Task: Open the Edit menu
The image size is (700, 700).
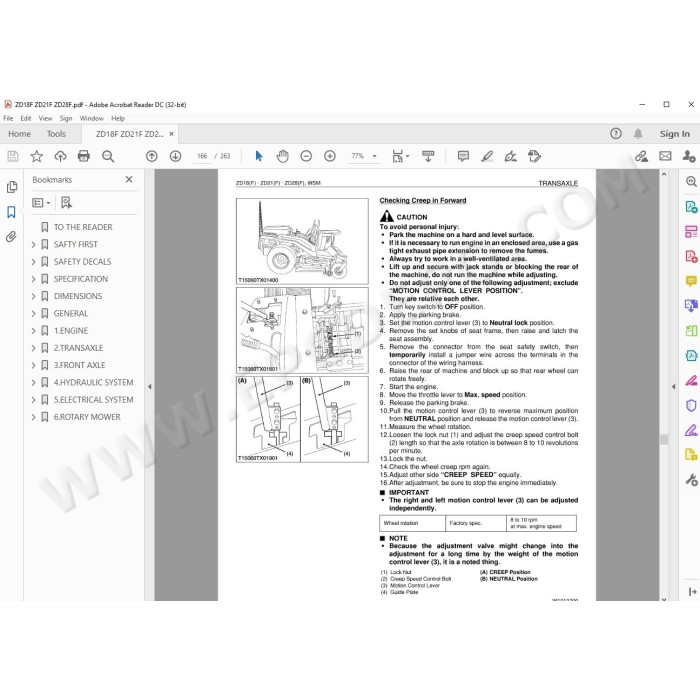Action: (x=26, y=118)
